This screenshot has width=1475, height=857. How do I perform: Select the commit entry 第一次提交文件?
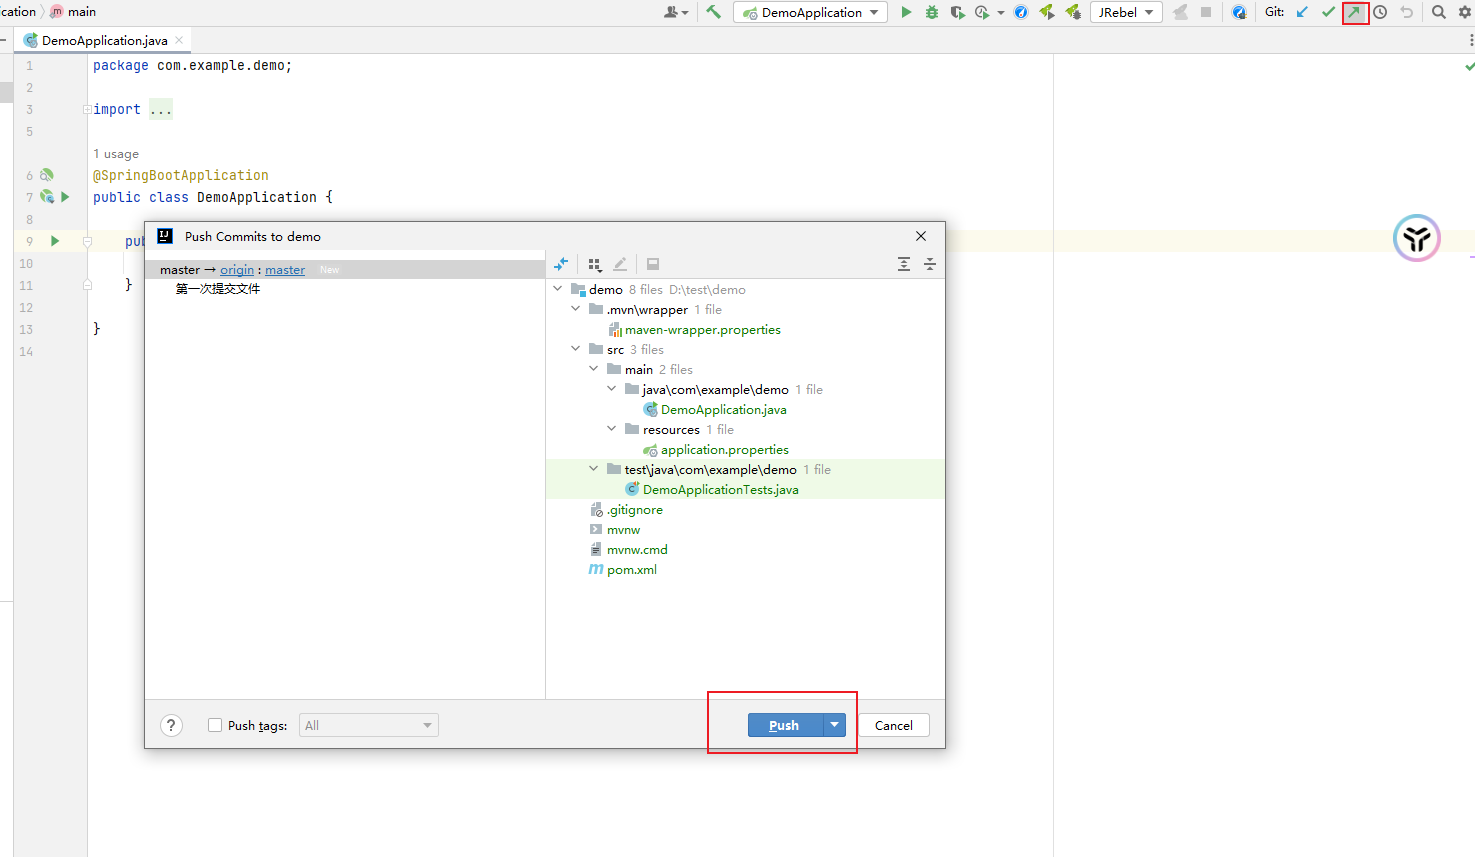click(218, 289)
